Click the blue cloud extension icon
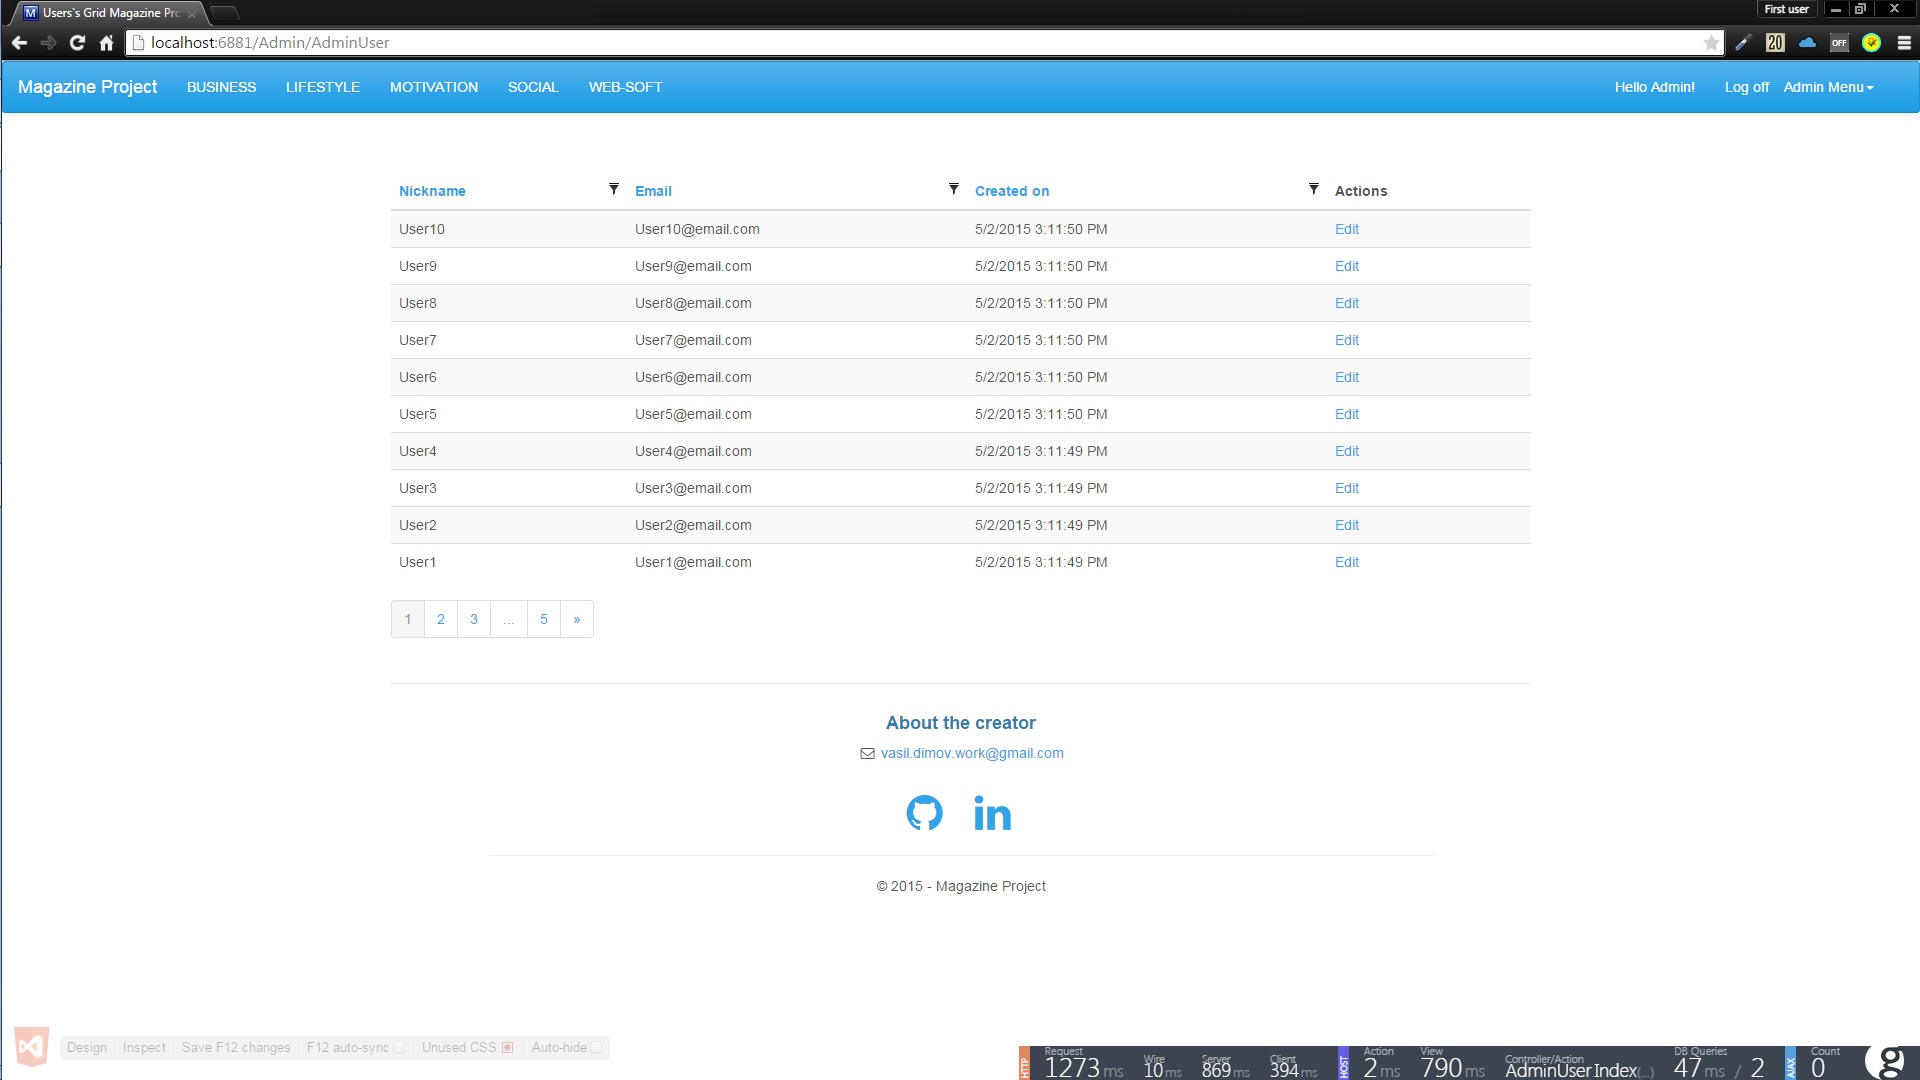 coord(1807,42)
